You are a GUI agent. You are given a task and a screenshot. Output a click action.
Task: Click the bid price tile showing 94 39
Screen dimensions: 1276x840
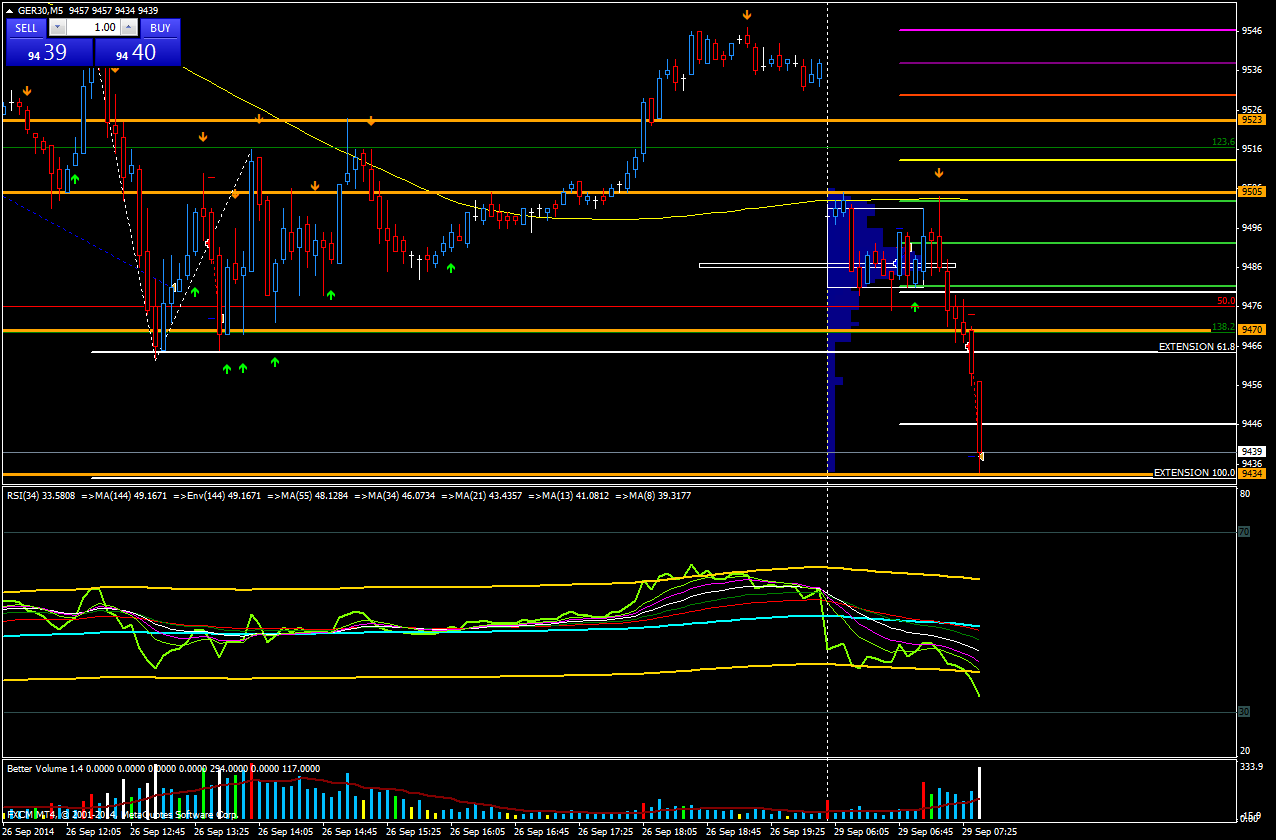(48, 53)
